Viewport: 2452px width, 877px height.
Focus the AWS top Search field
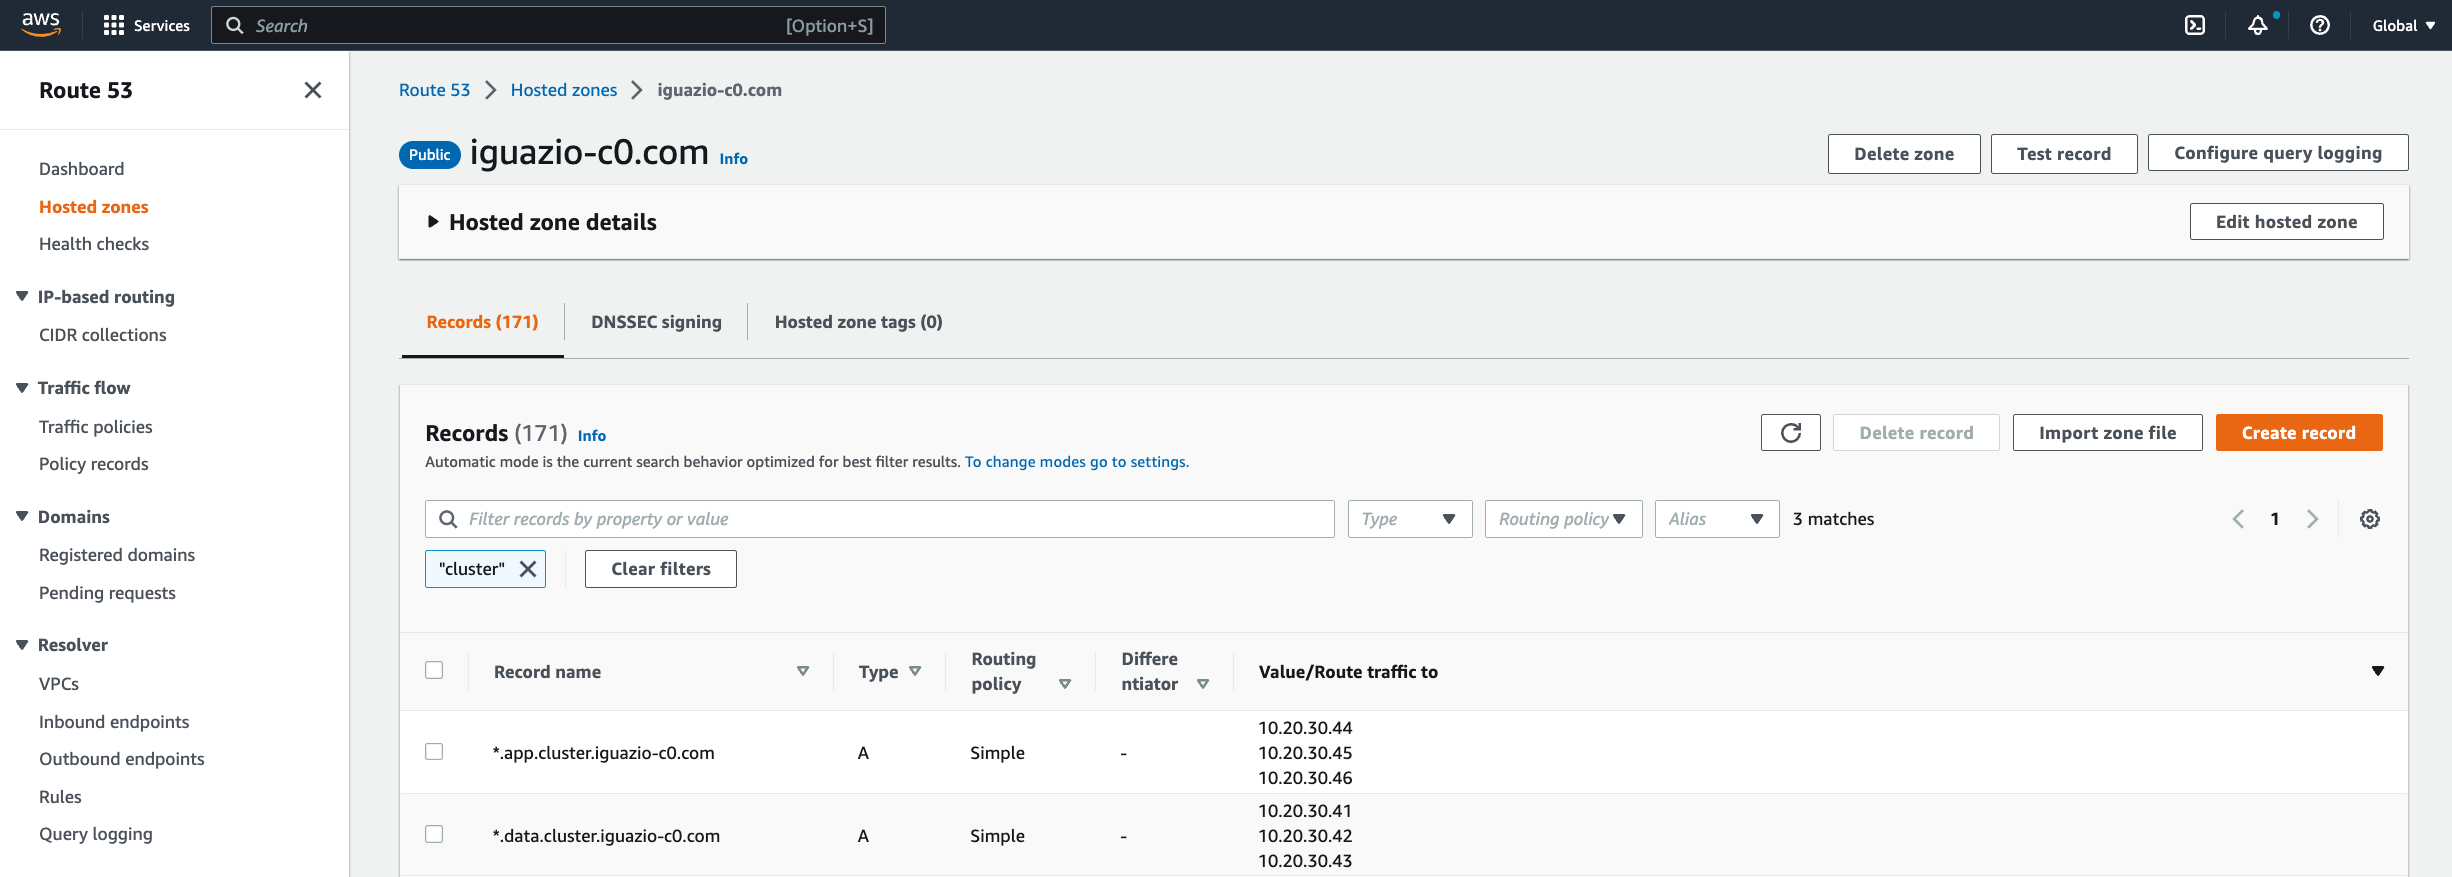(548, 25)
